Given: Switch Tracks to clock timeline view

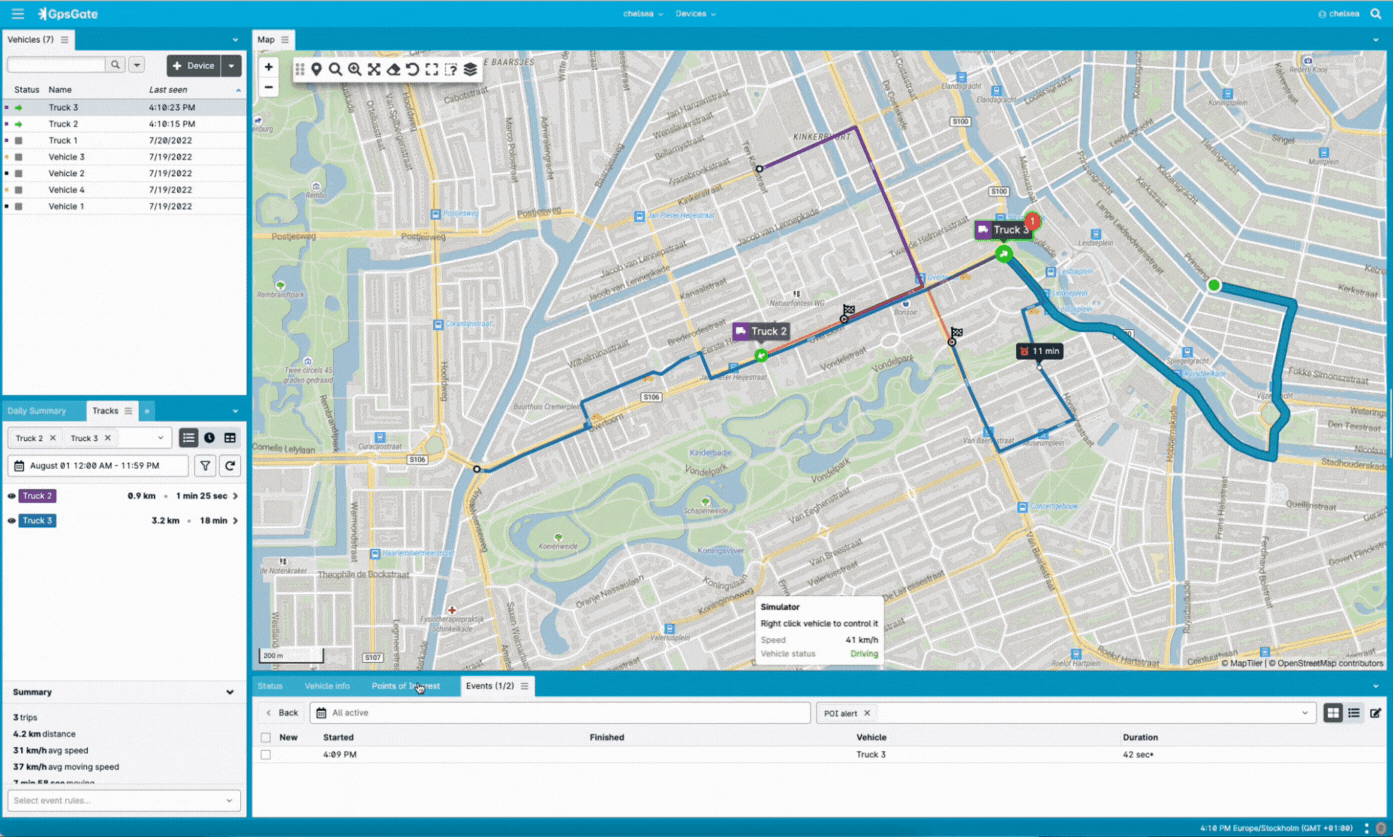Looking at the screenshot, I should point(209,438).
